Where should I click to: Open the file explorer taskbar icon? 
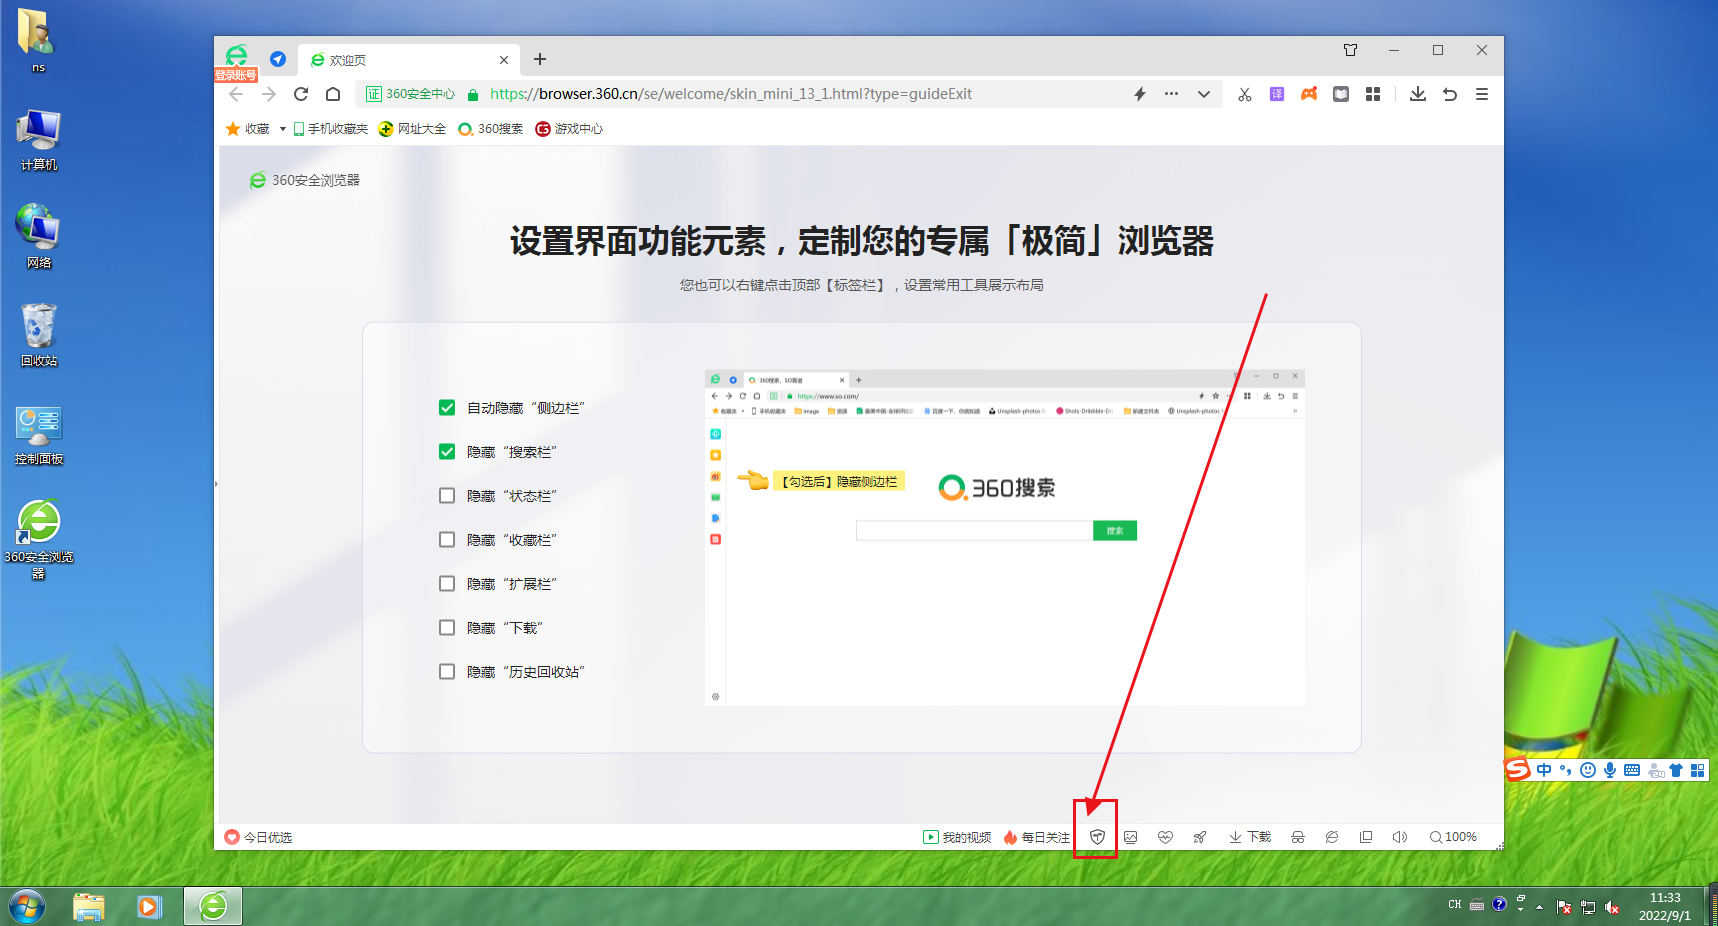point(89,907)
